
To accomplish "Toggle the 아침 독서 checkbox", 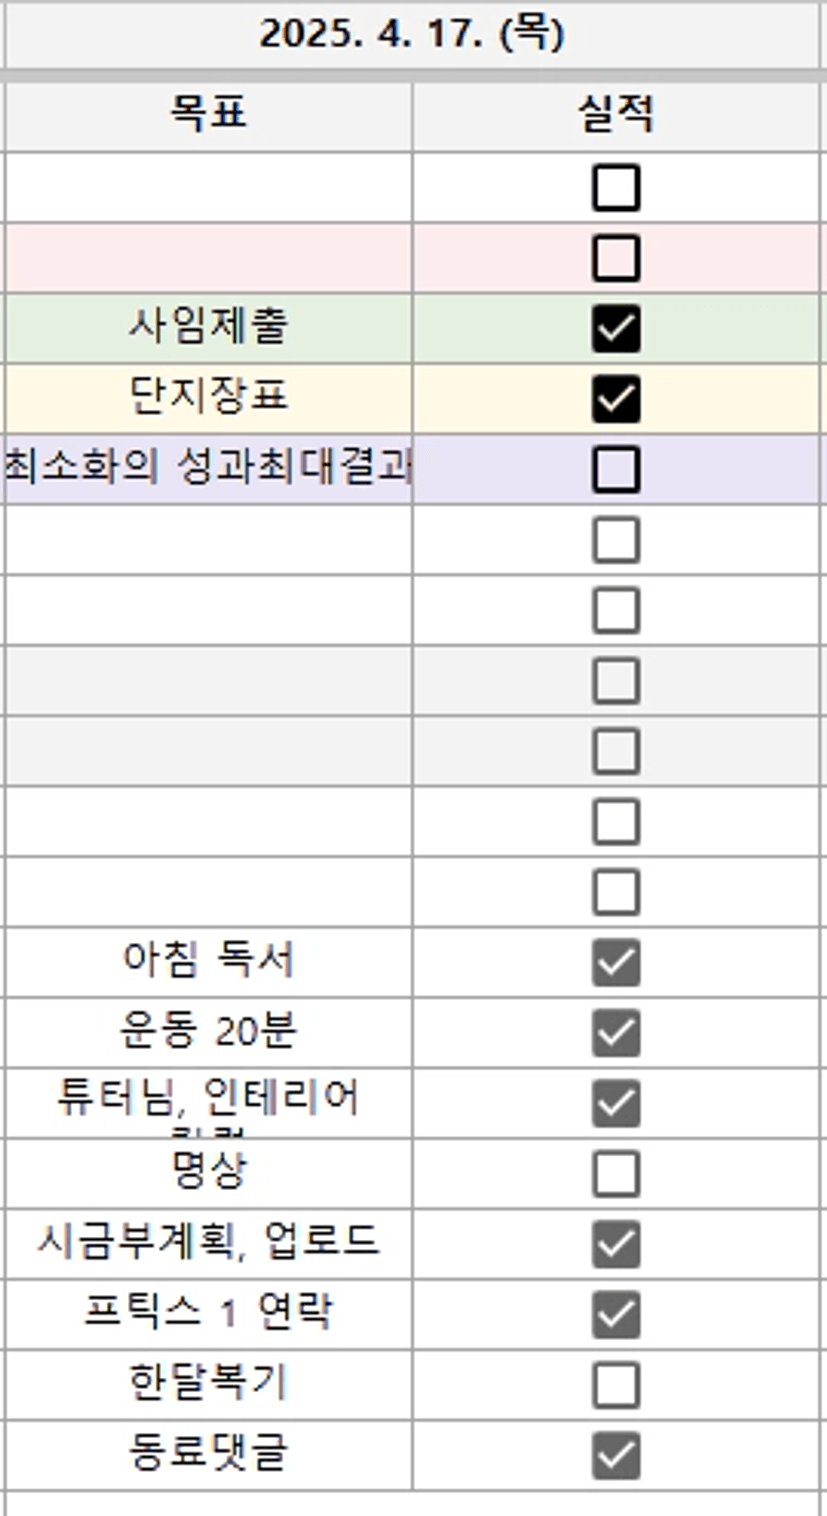I will 615,962.
